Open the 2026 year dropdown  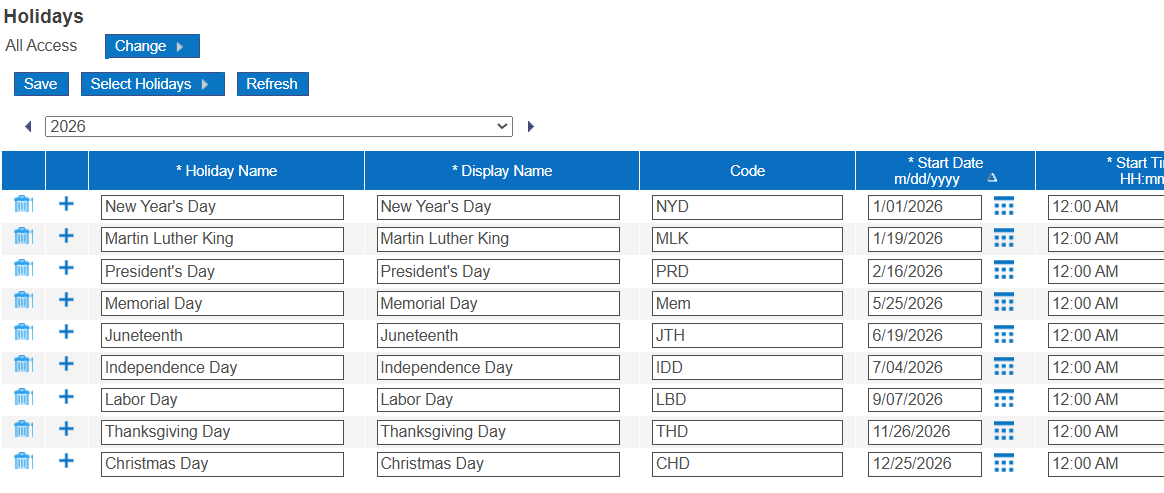(x=278, y=126)
